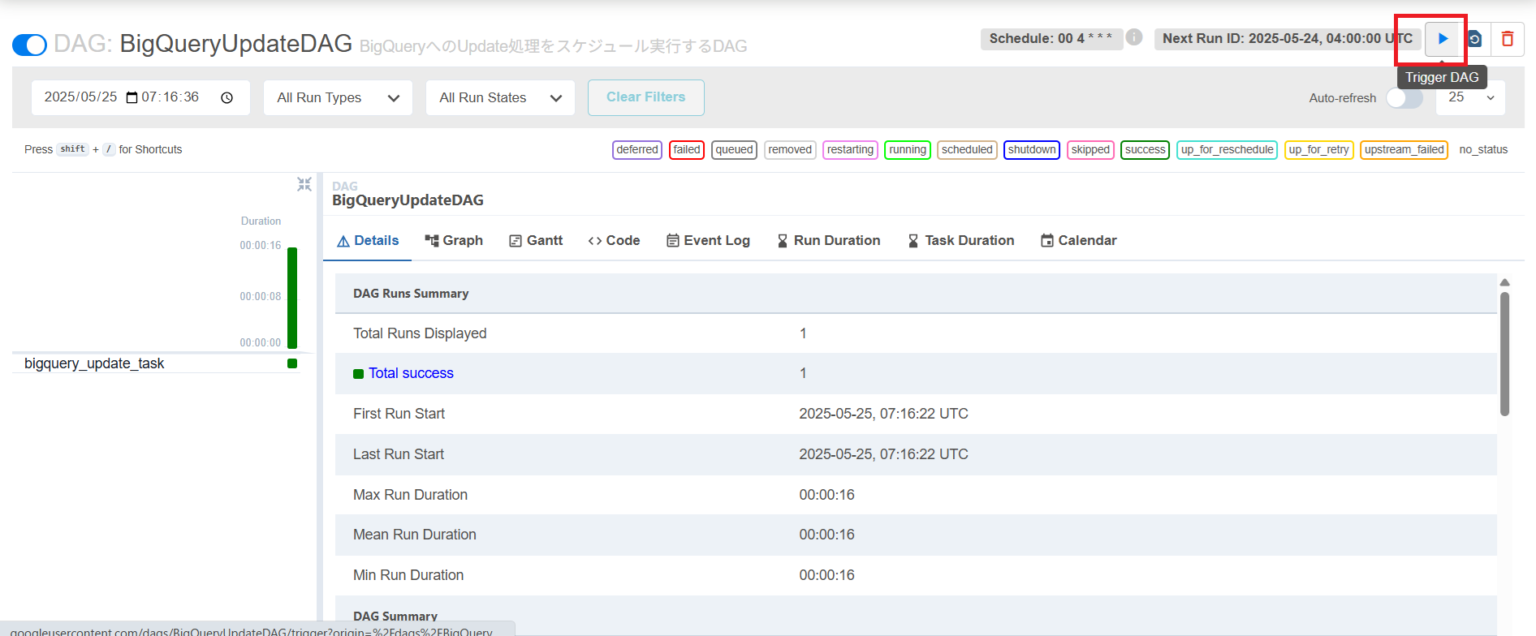Image resolution: width=1536 pixels, height=636 pixels.
Task: Click the green success square for bigquery_update_task
Action: [292, 363]
